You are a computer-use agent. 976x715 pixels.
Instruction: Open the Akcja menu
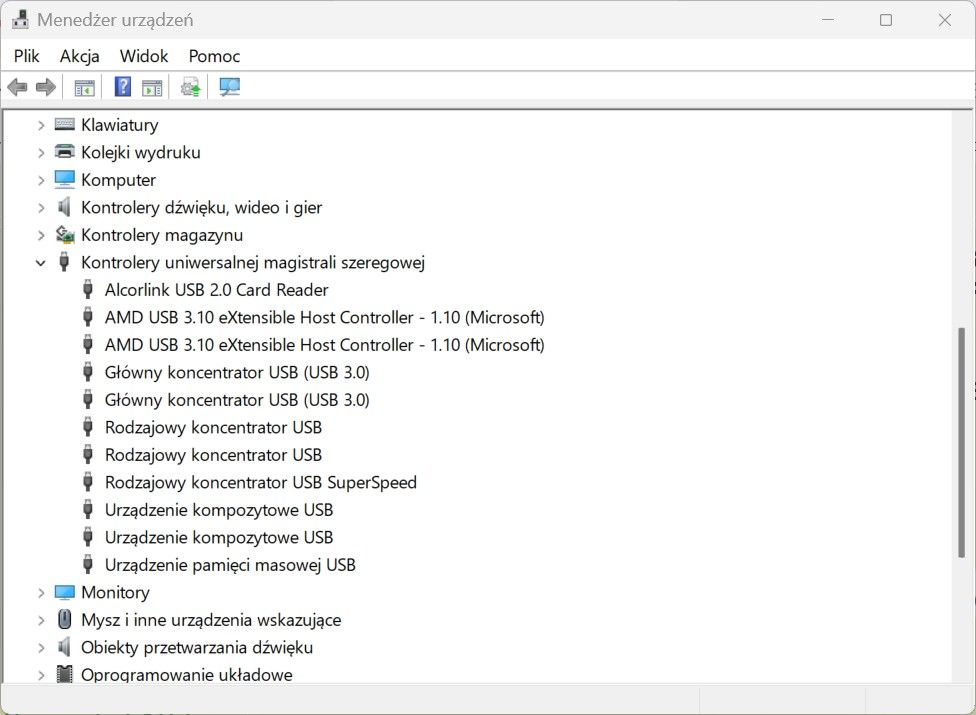[80, 56]
